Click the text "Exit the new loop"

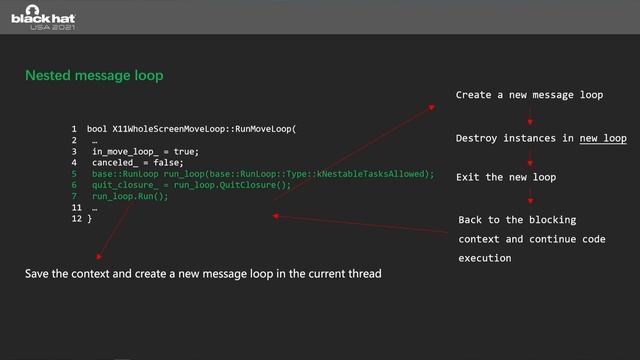tap(506, 177)
